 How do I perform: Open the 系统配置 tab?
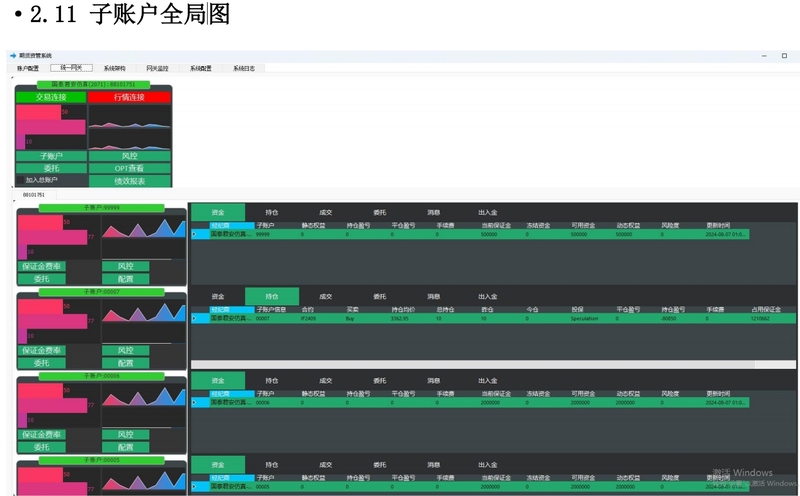pos(201,68)
